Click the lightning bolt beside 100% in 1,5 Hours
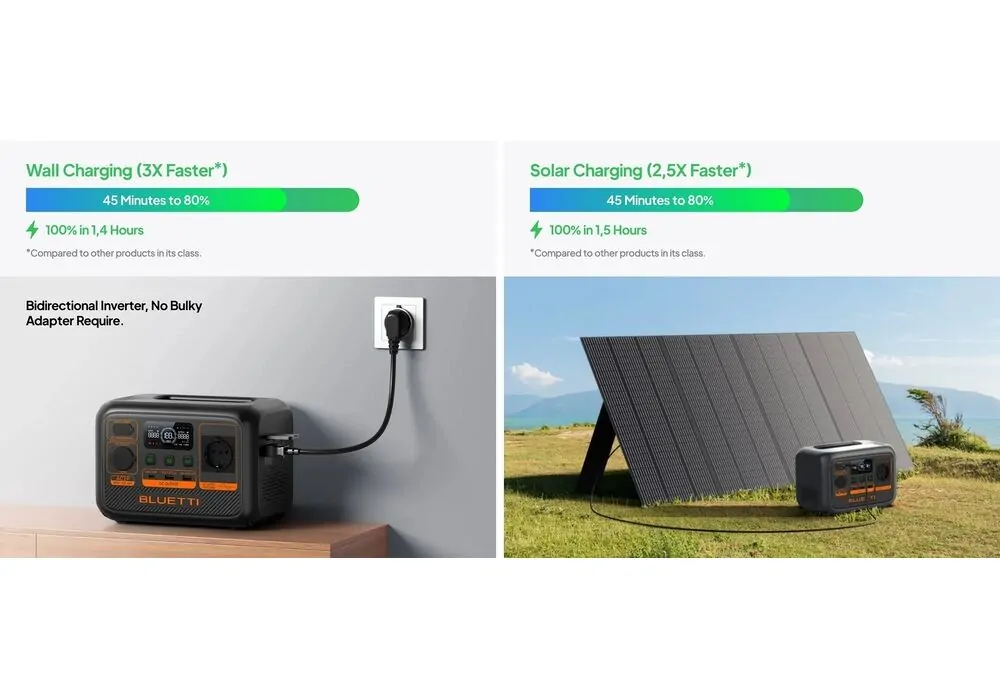The height and width of the screenshot is (700, 1000). [536, 230]
